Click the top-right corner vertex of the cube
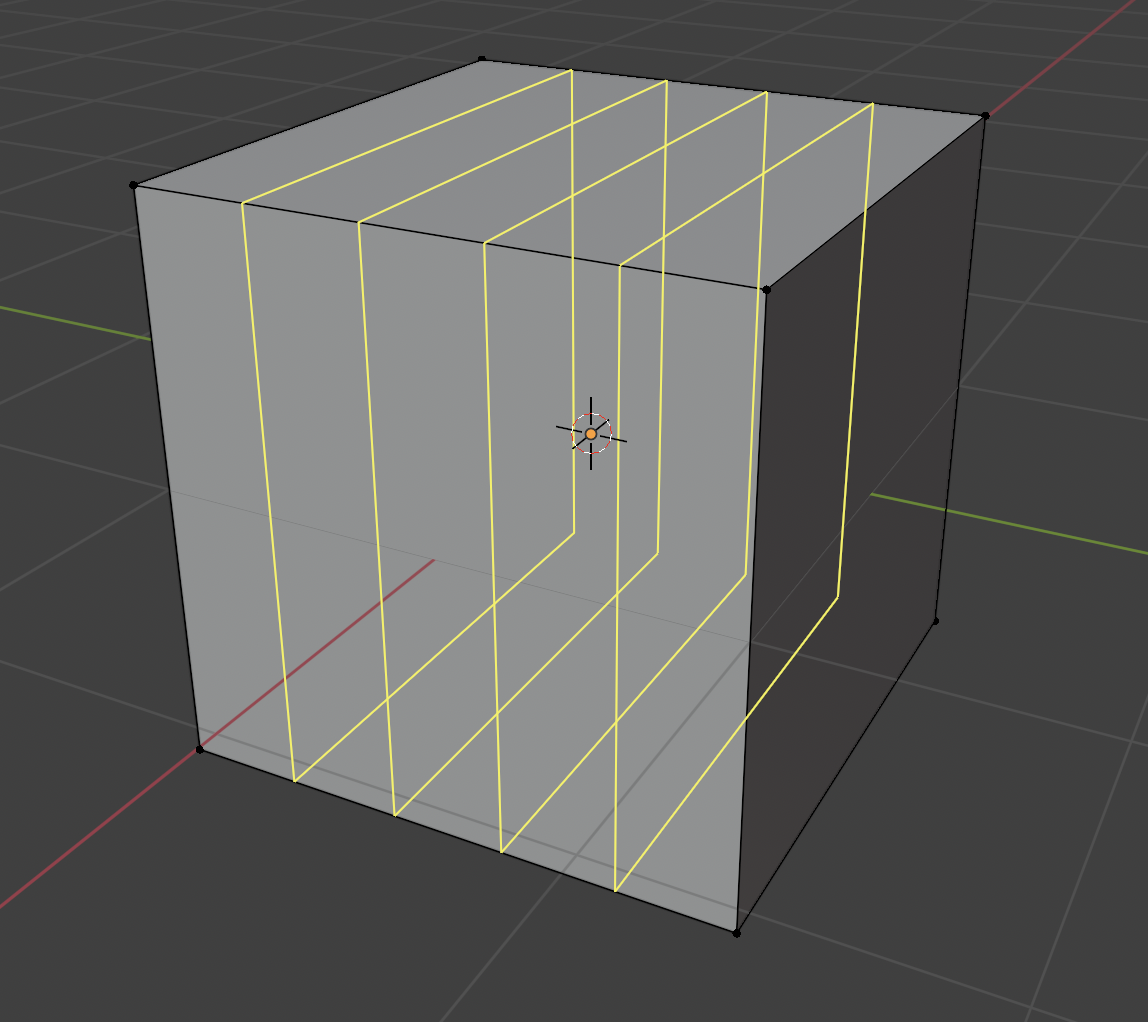This screenshot has height=1022, width=1148. [x=985, y=116]
